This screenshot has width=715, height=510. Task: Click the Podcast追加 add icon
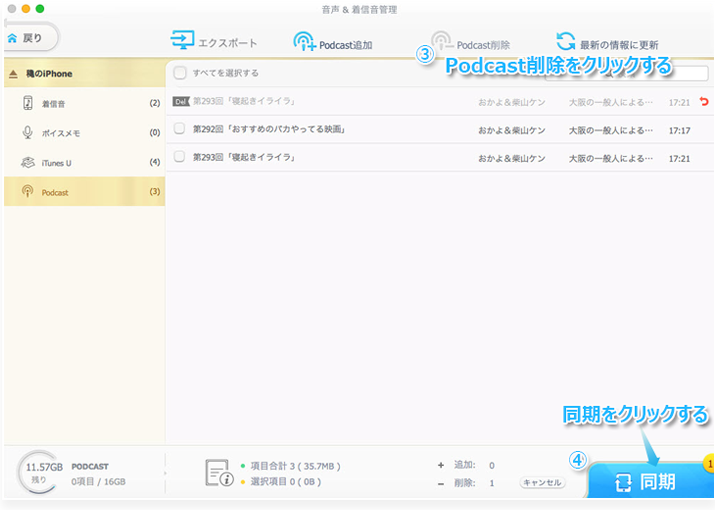click(x=304, y=41)
